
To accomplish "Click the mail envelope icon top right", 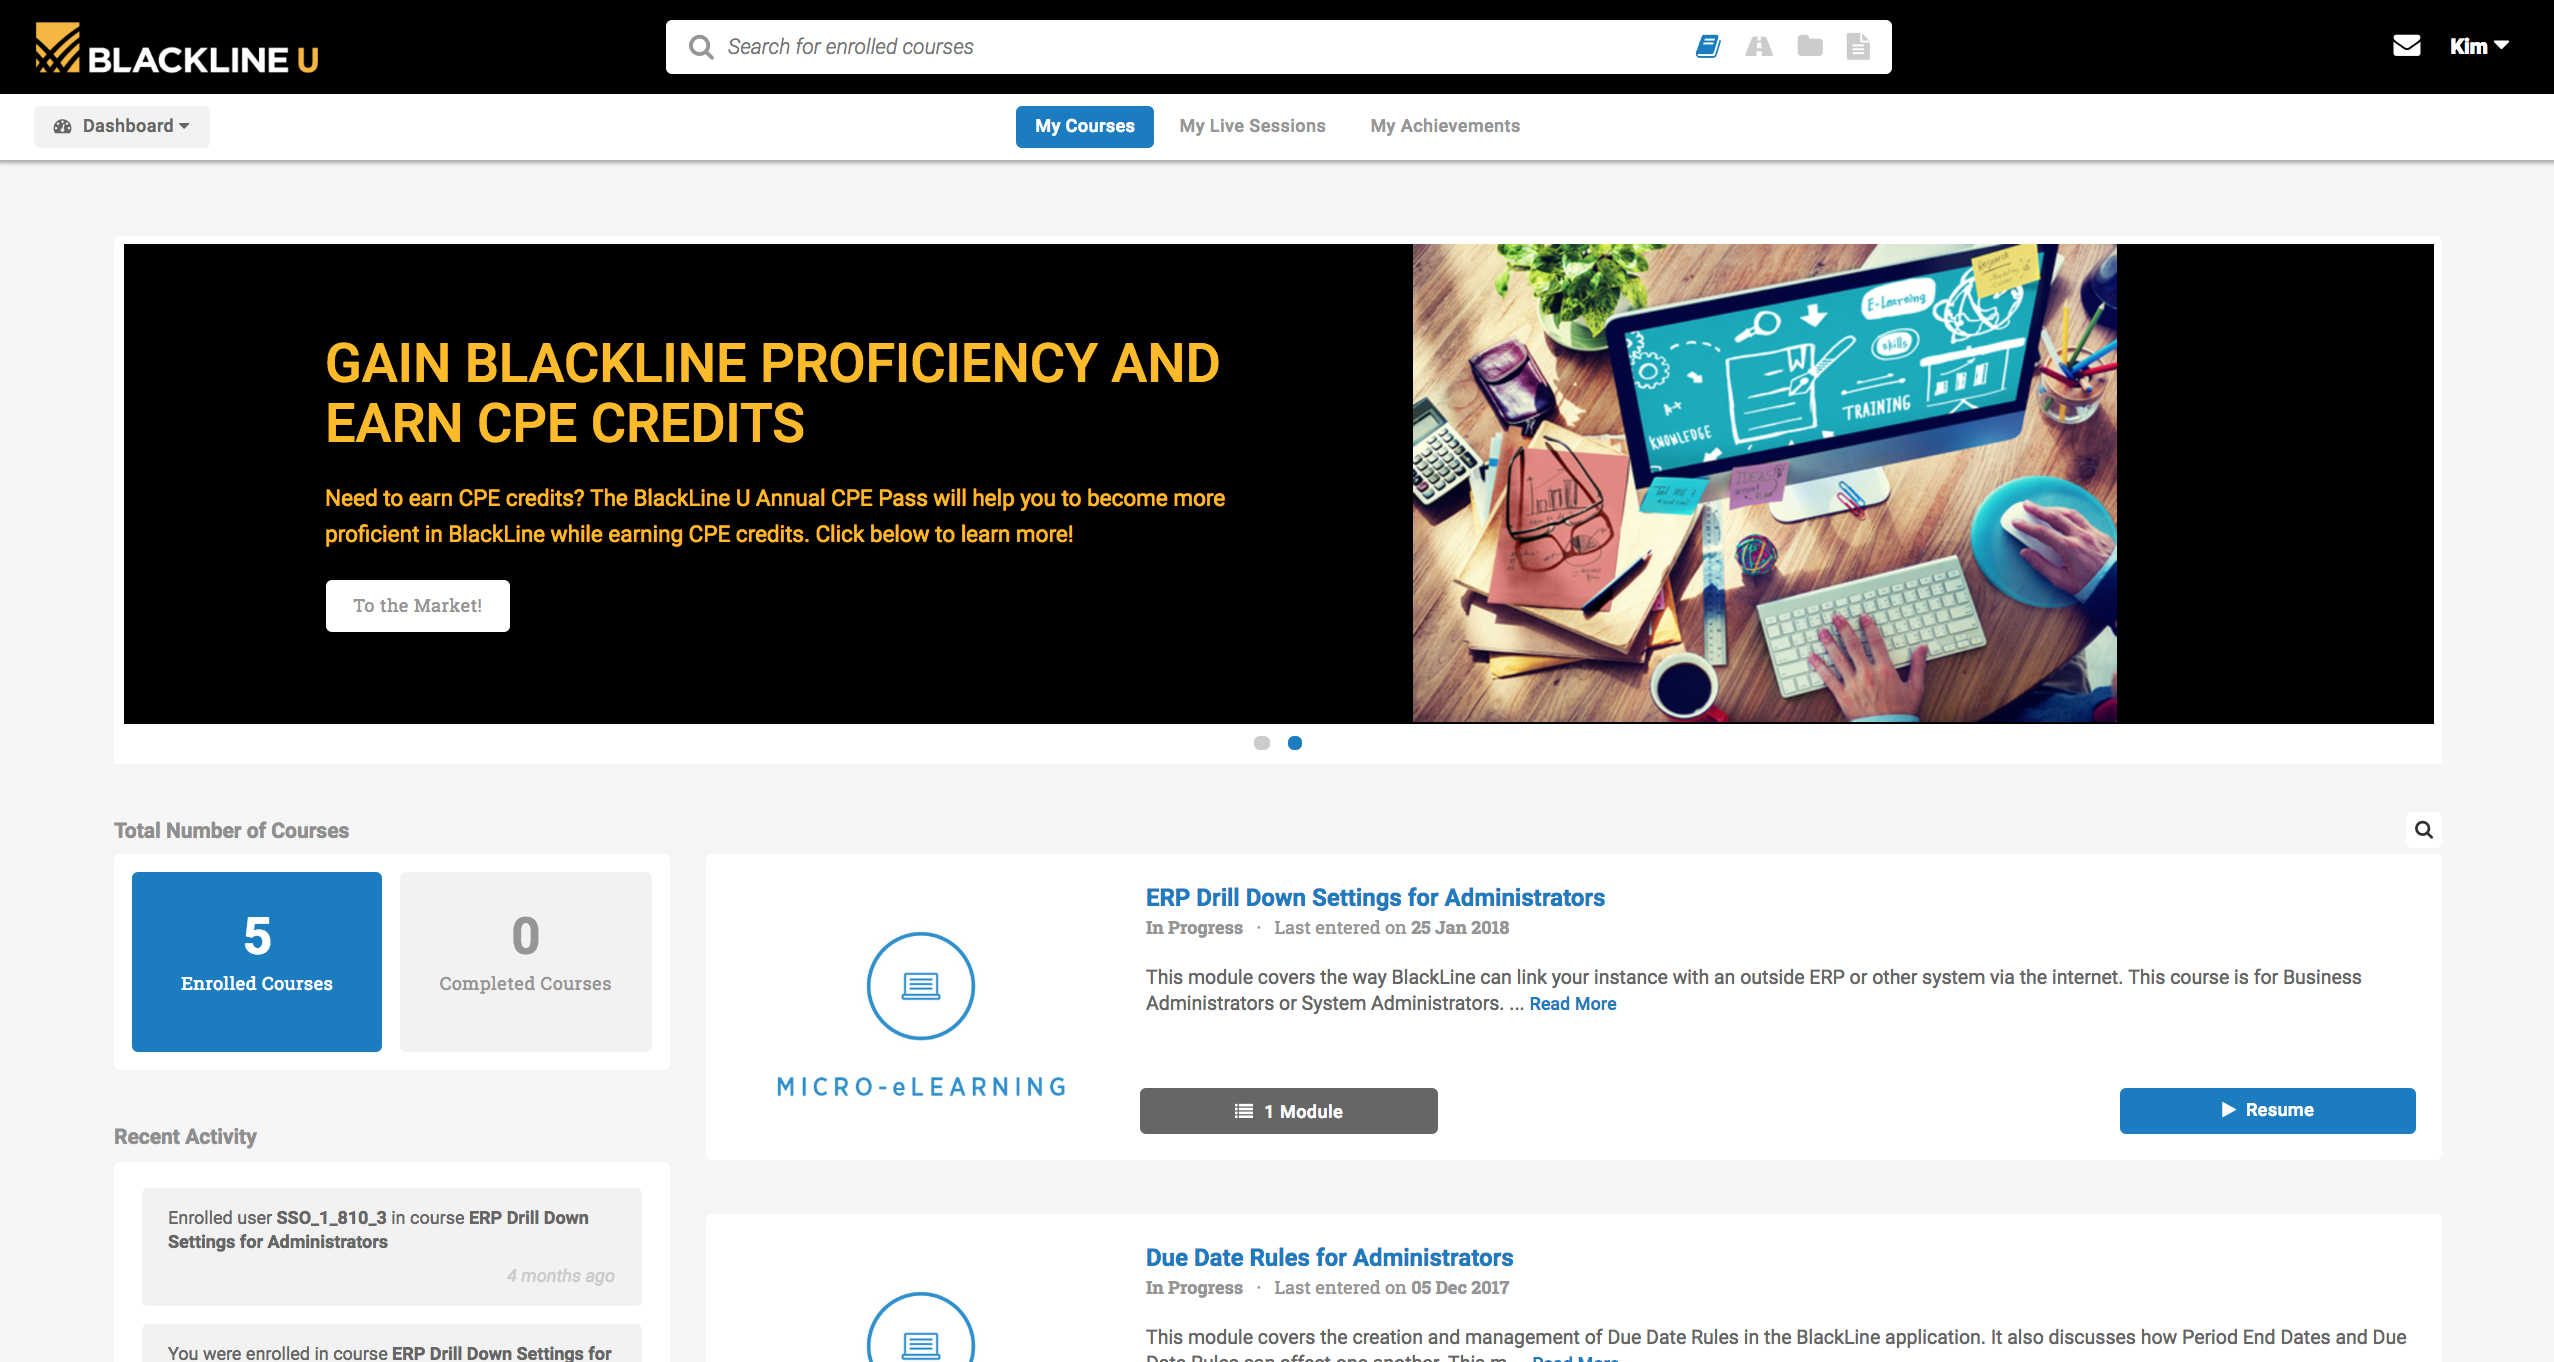I will (2405, 46).
